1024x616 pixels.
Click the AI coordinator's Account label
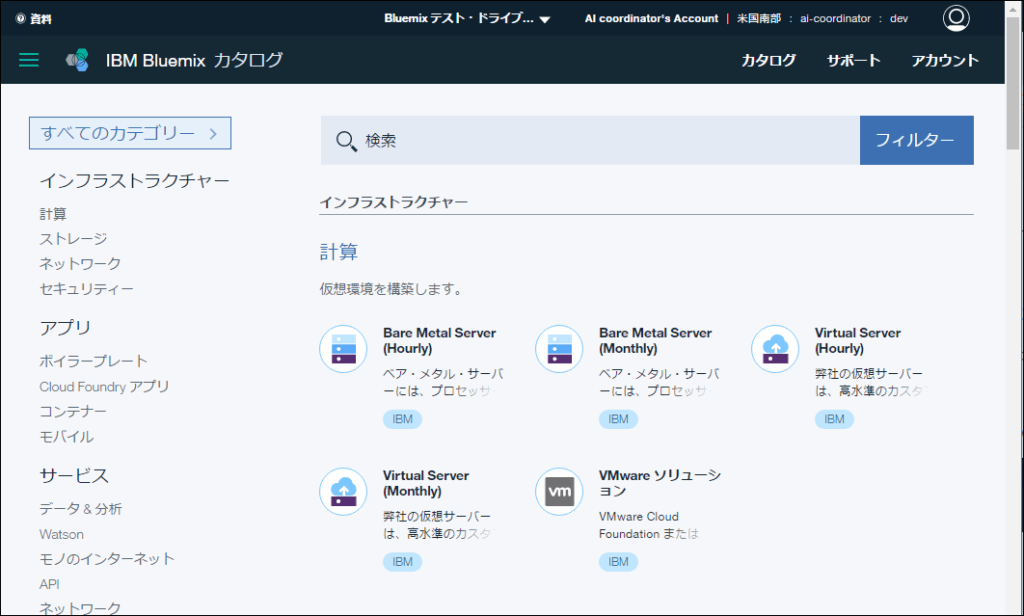[651, 19]
